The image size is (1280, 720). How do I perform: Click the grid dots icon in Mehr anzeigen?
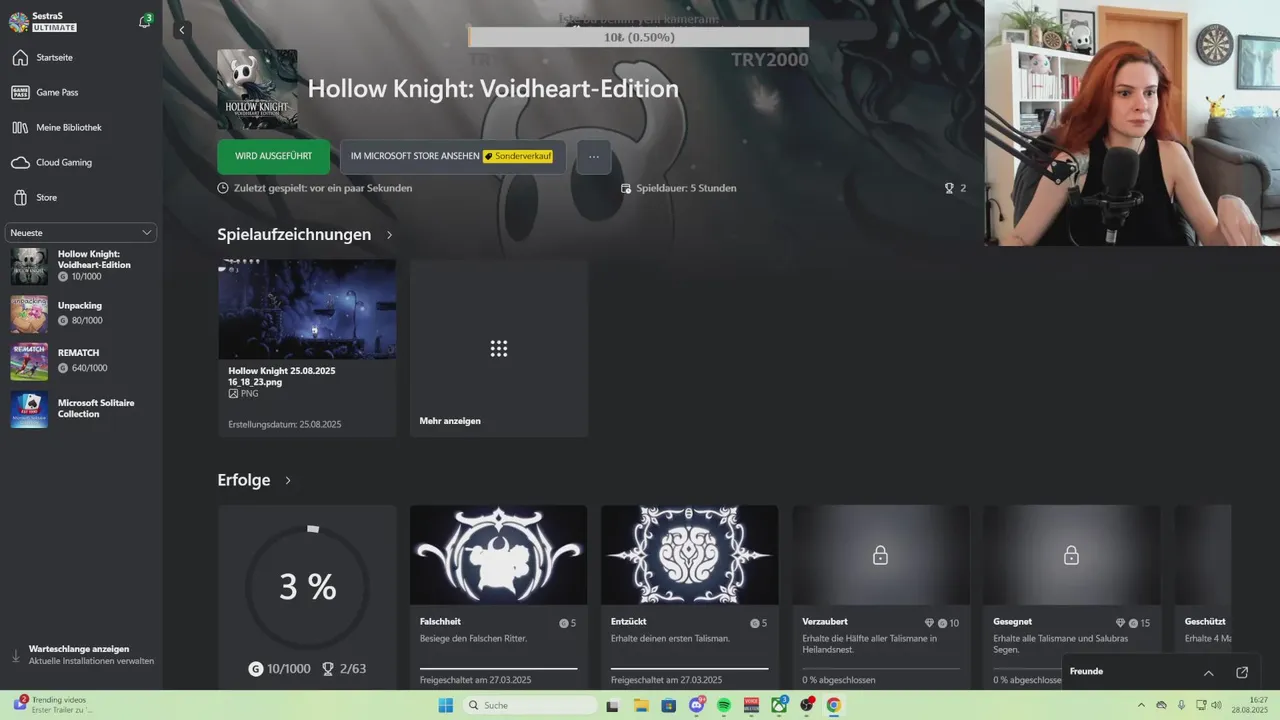[x=499, y=348]
